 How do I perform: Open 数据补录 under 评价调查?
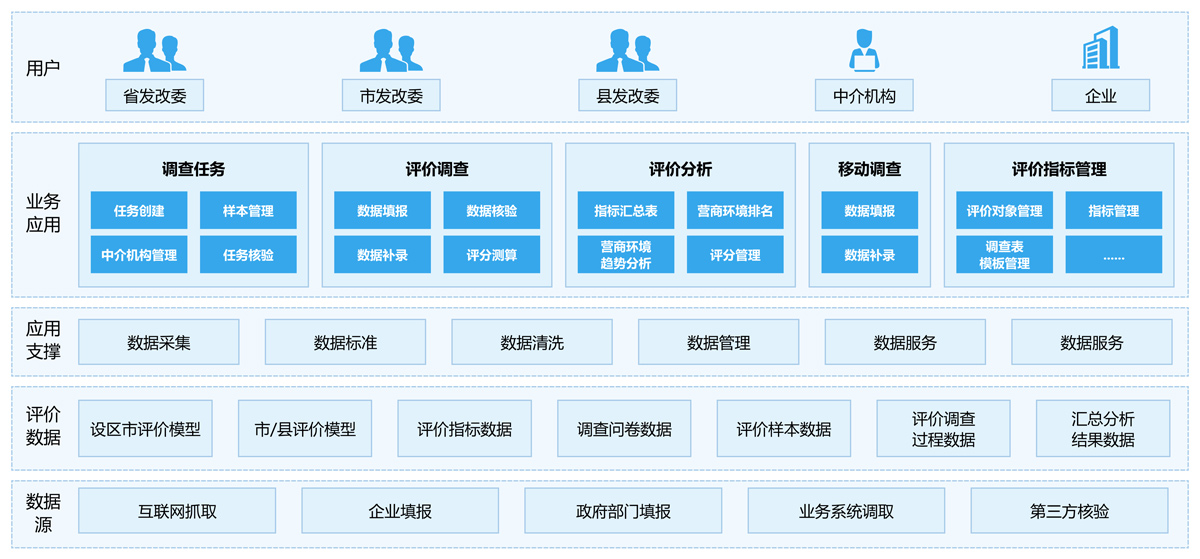pos(382,255)
